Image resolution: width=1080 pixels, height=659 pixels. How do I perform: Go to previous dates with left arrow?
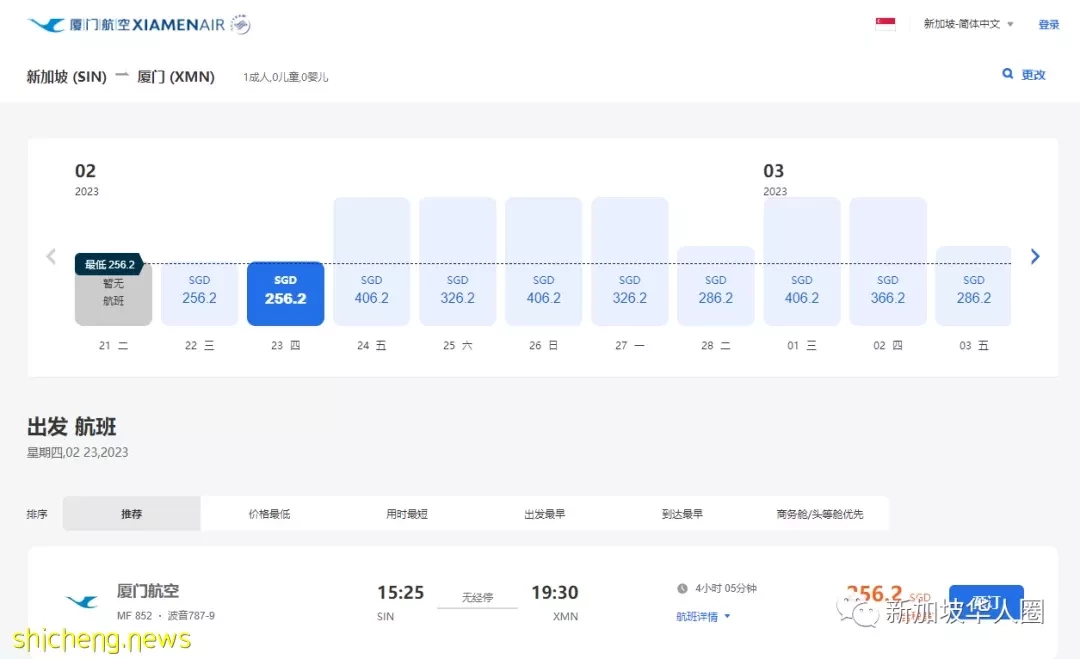tap(51, 256)
